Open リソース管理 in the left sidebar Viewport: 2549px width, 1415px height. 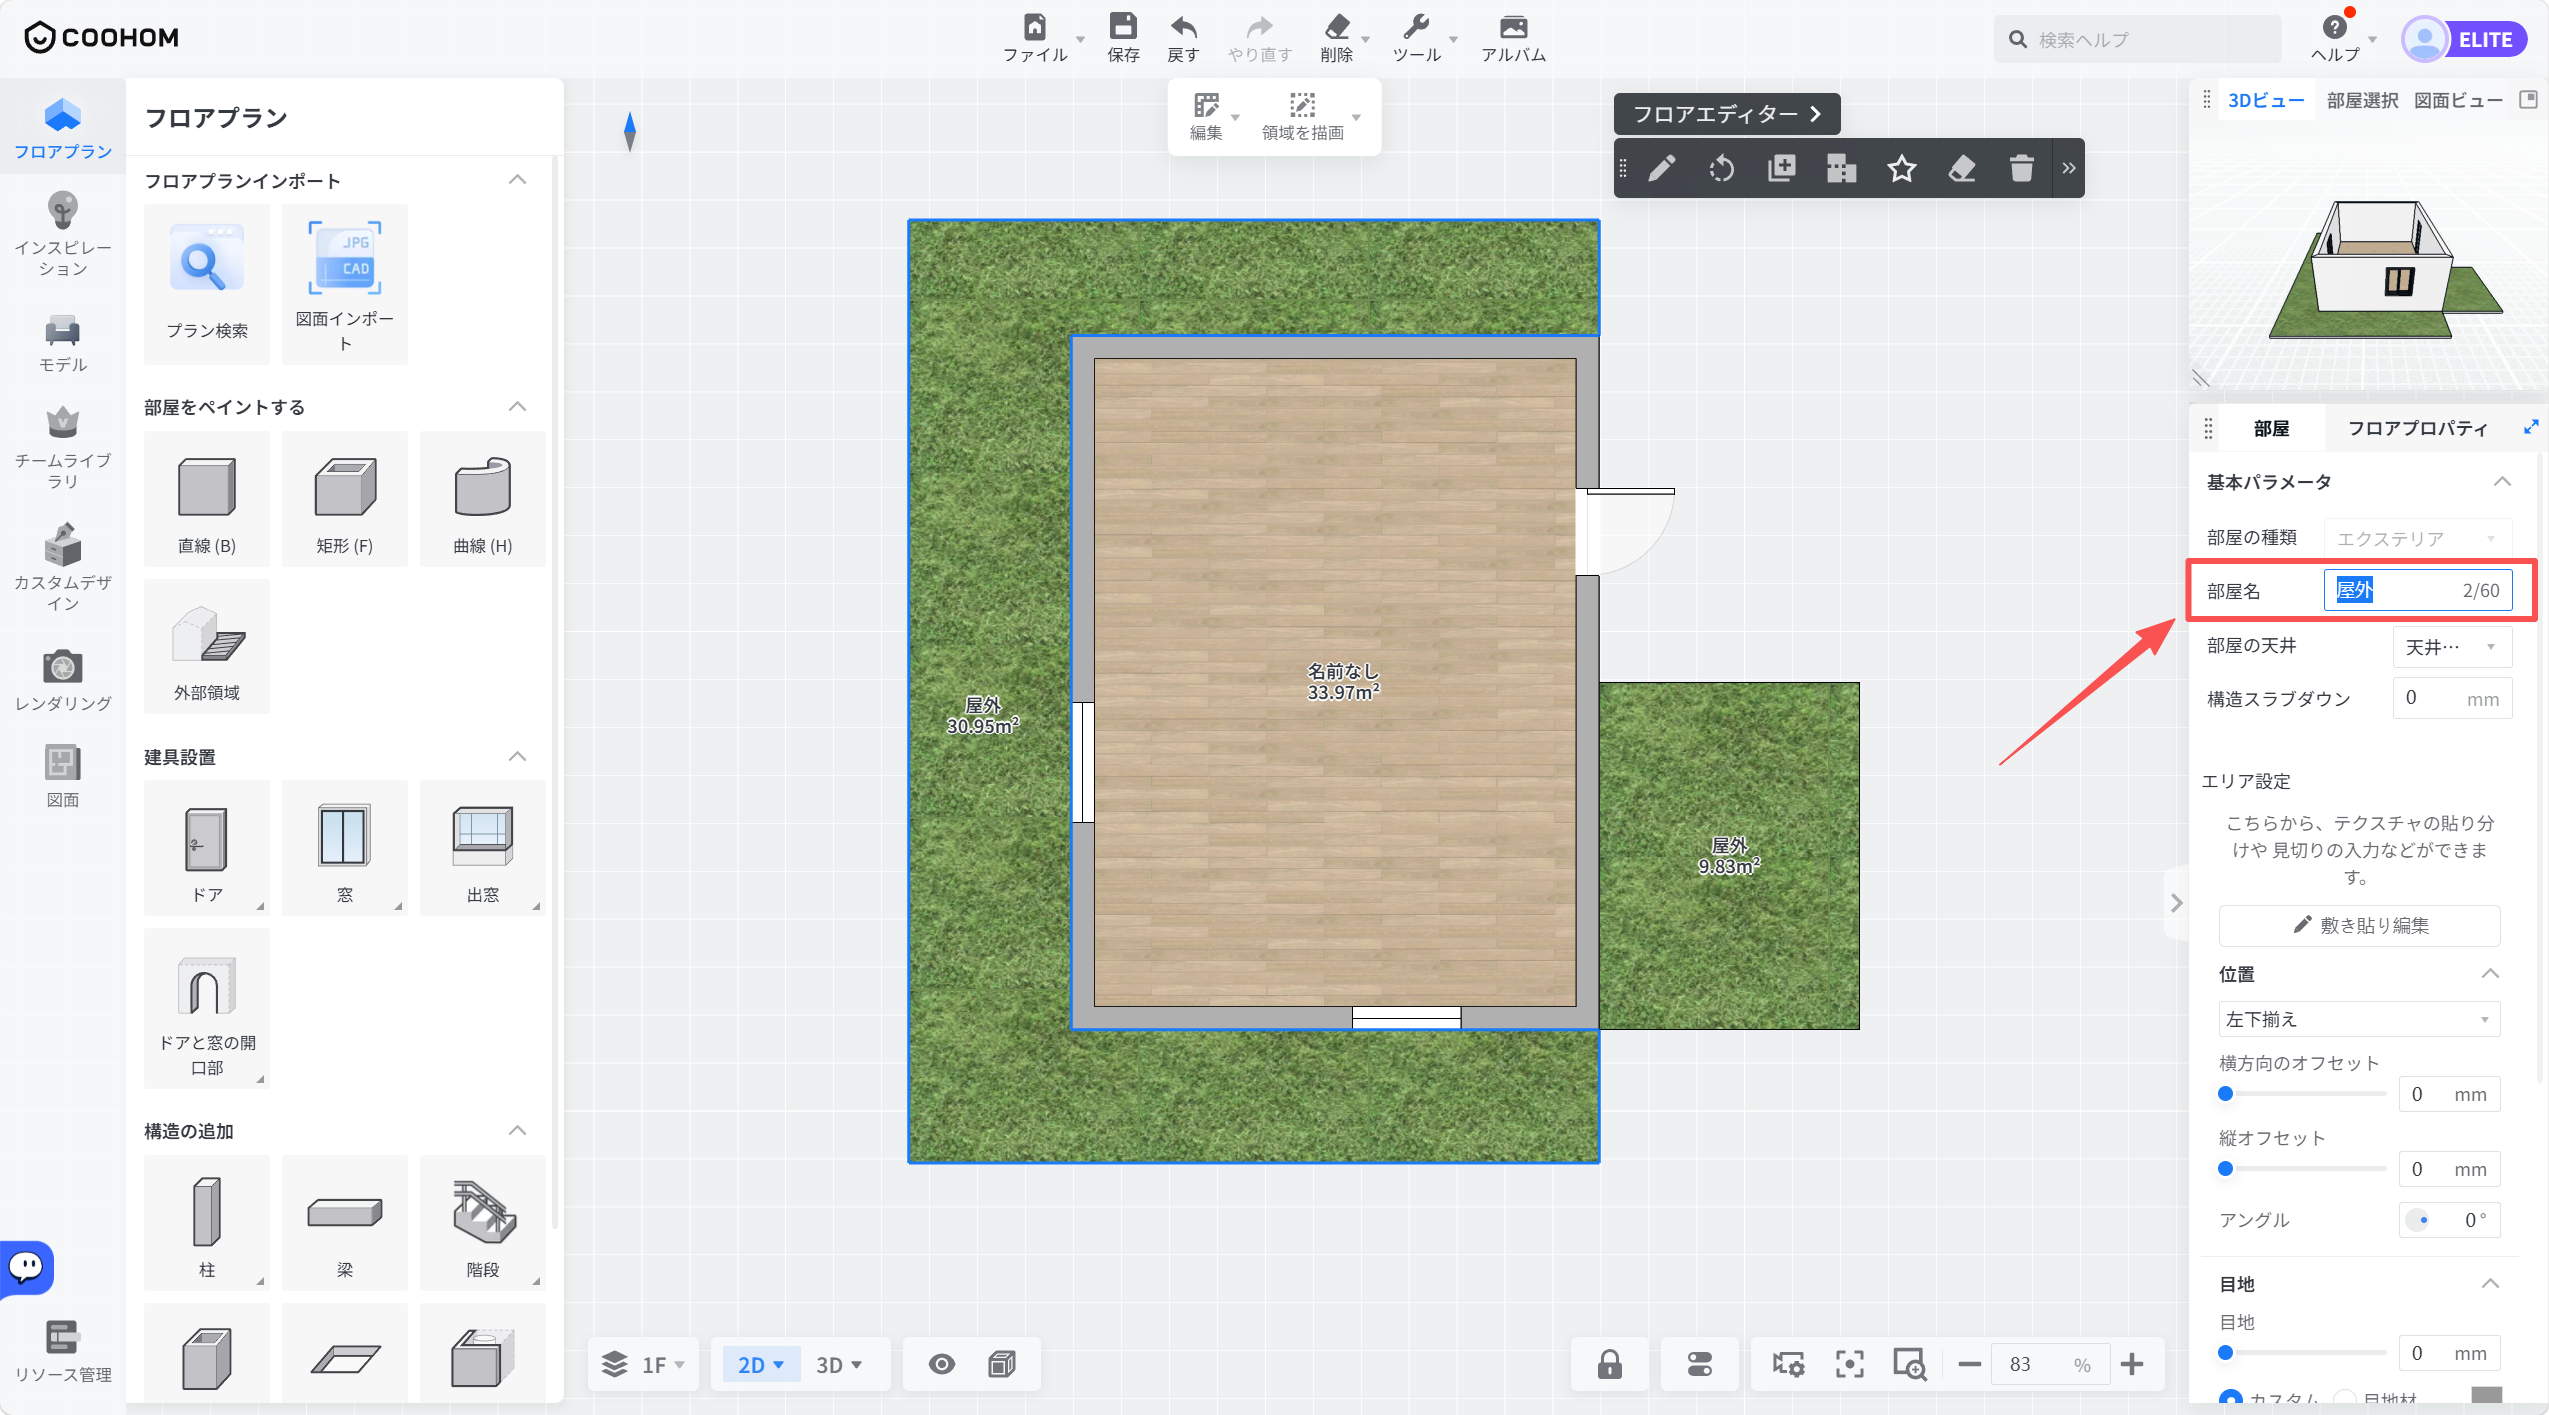(x=62, y=1351)
